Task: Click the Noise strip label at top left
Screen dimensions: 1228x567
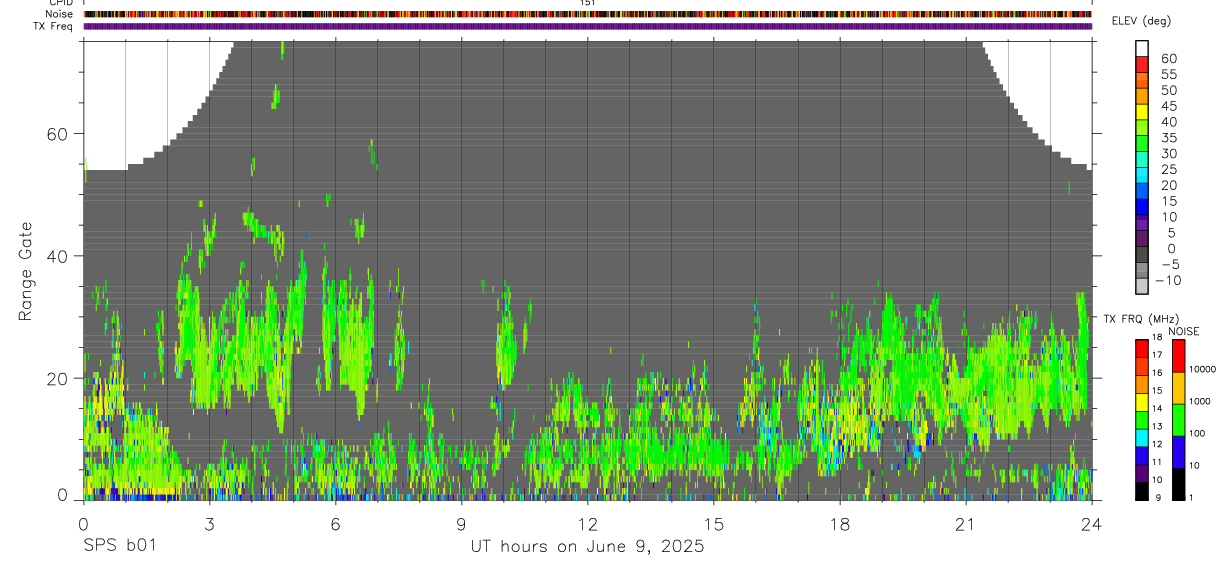Action: [59, 14]
